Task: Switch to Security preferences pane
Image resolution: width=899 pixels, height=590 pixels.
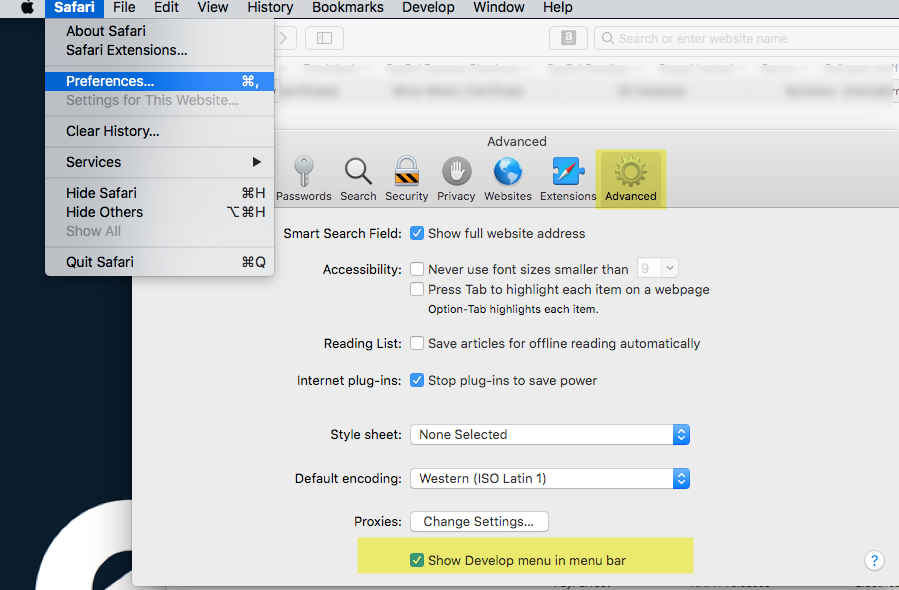Action: pyautogui.click(x=406, y=179)
